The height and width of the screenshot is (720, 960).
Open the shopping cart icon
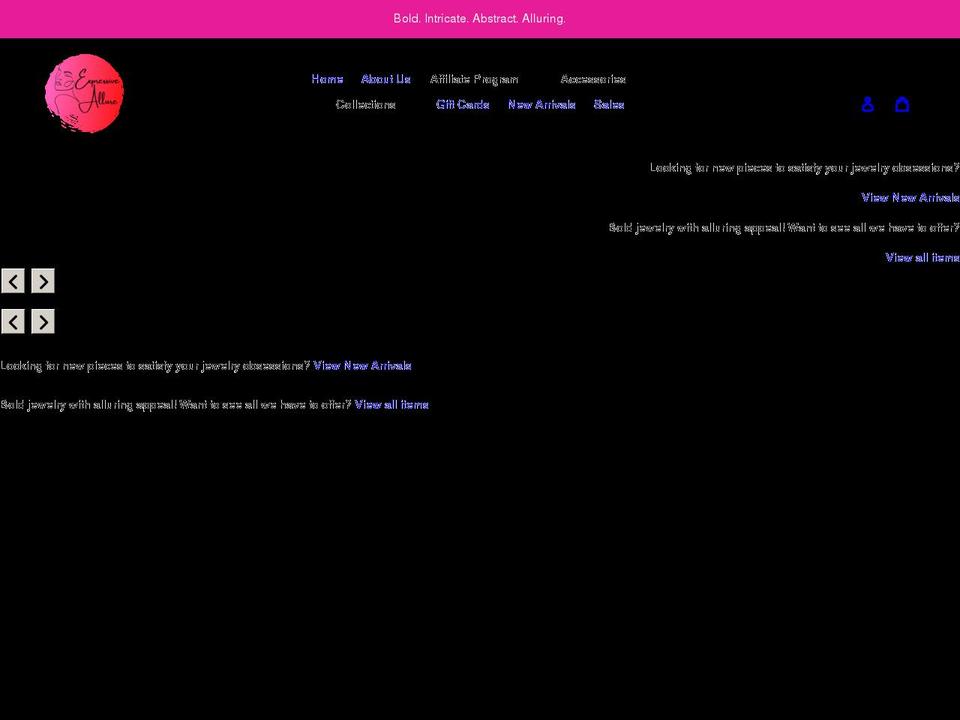click(902, 104)
